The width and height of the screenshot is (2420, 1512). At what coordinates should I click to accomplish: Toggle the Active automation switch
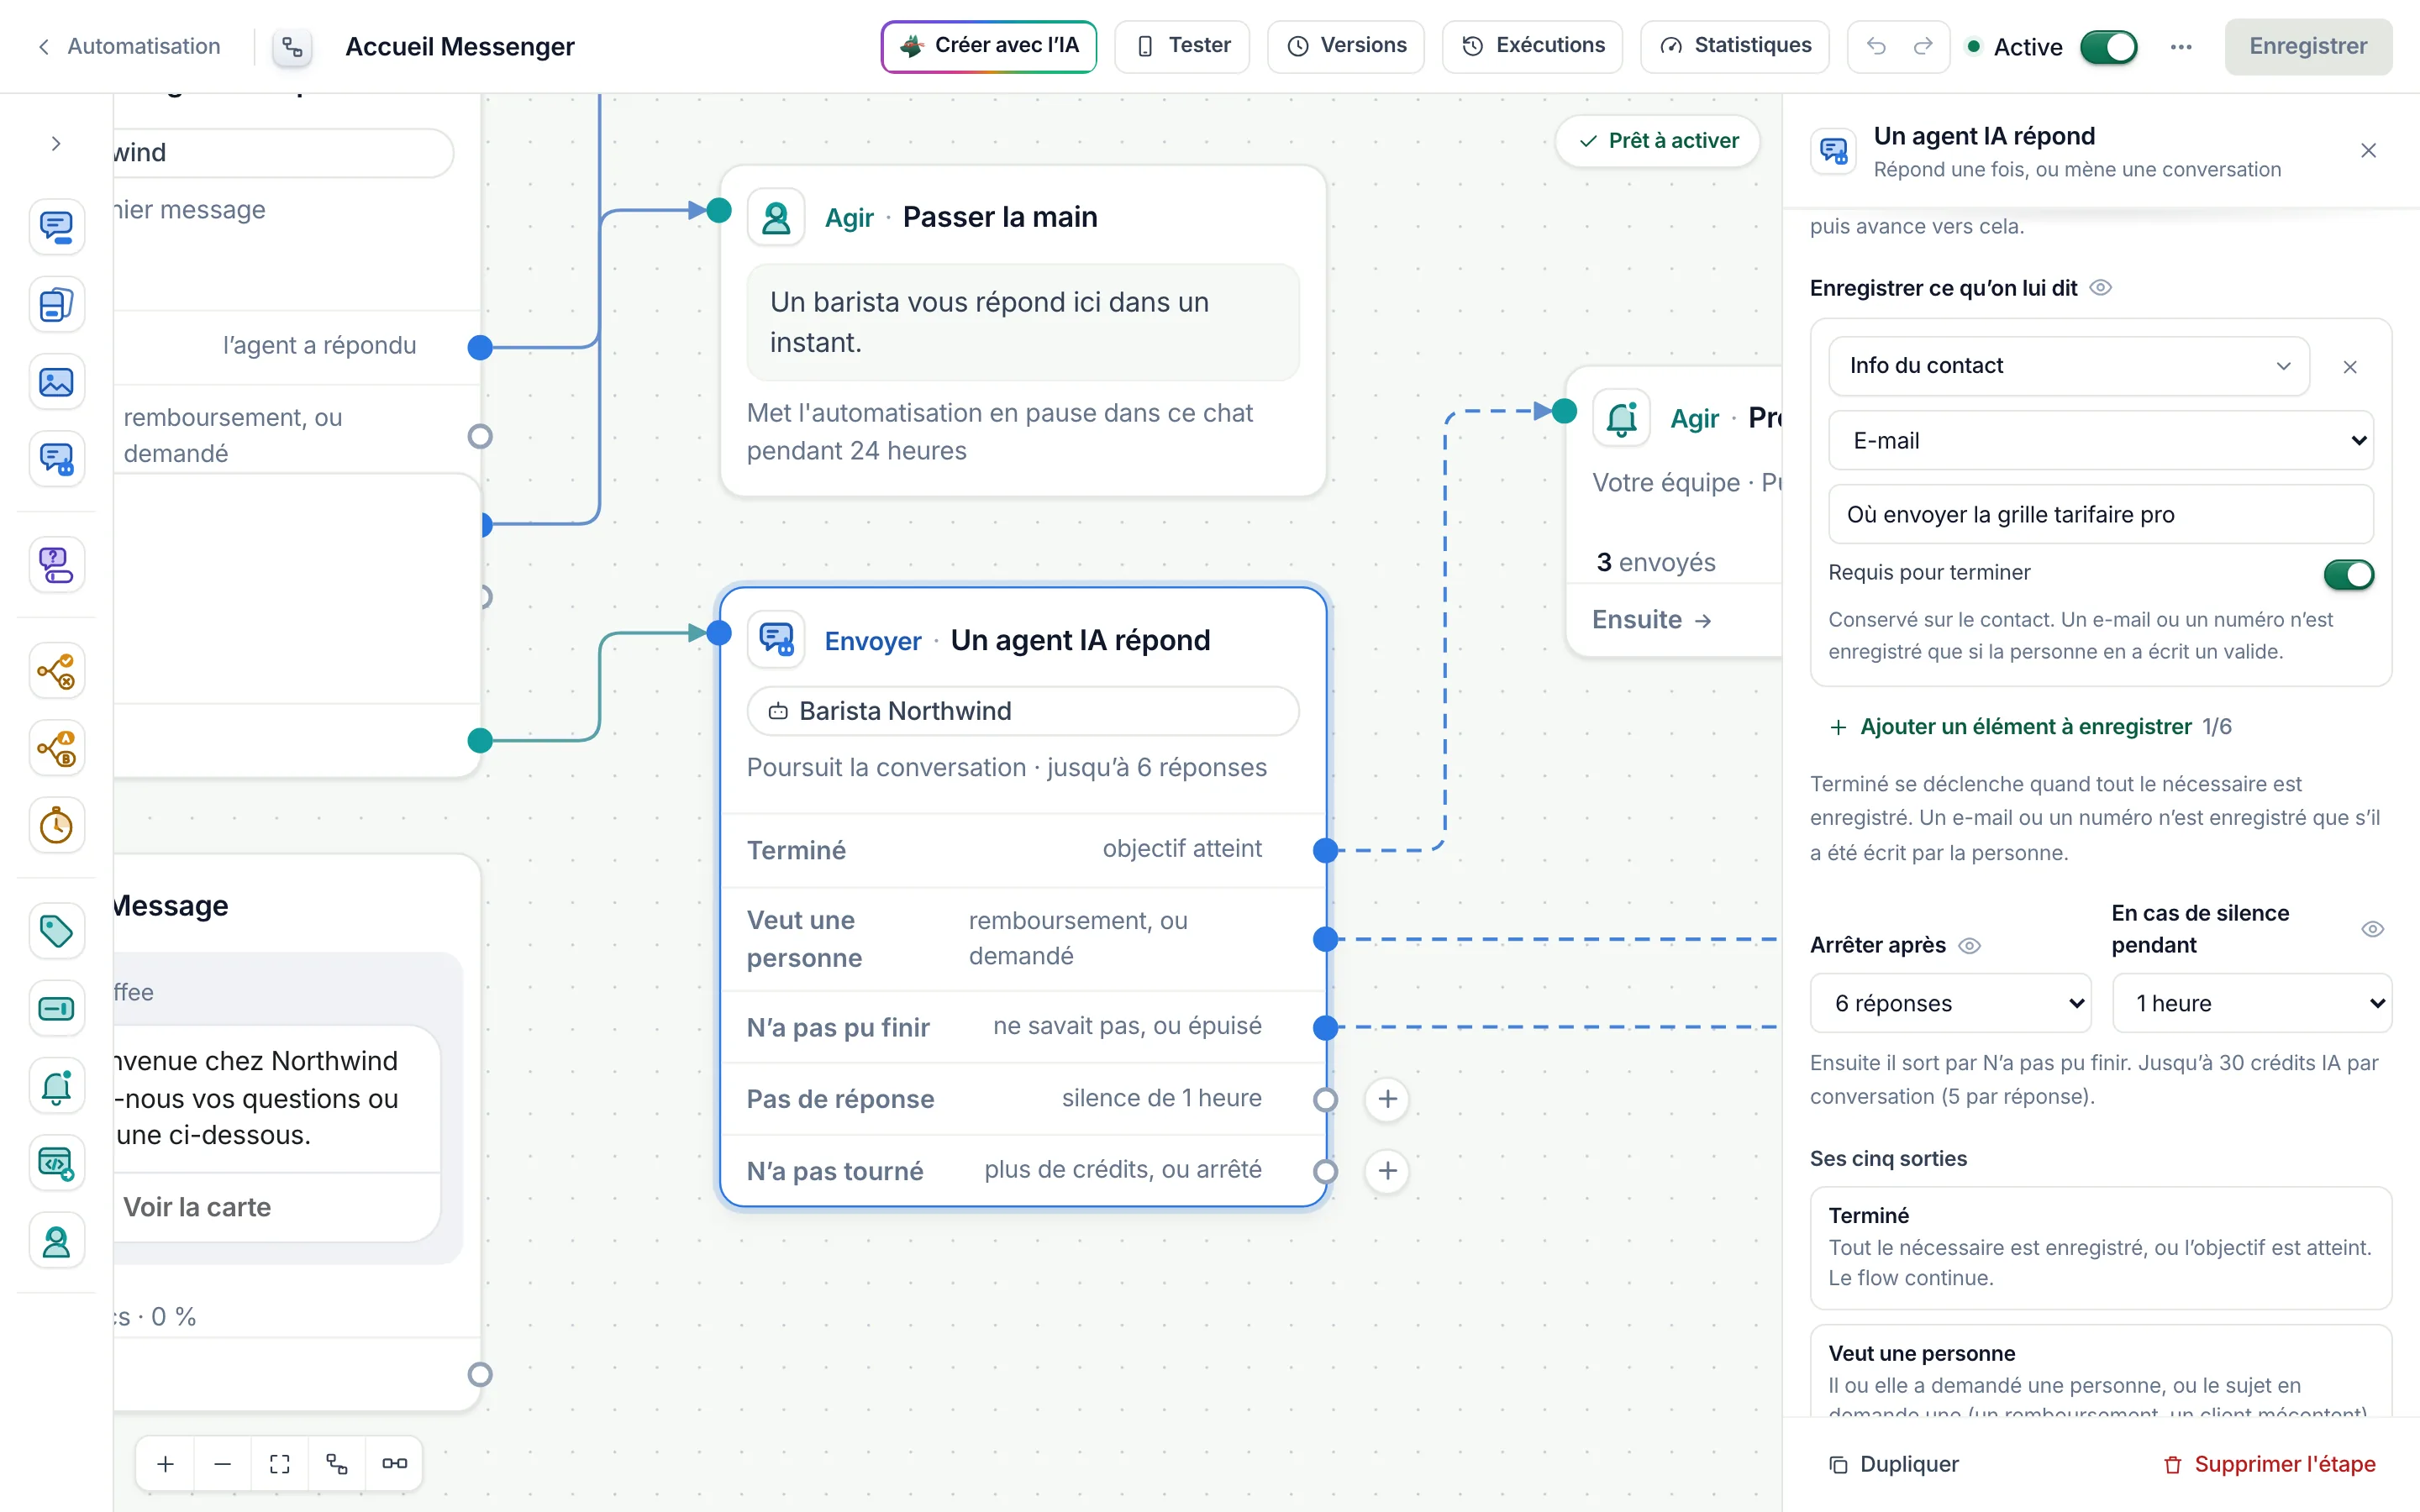click(x=2108, y=47)
